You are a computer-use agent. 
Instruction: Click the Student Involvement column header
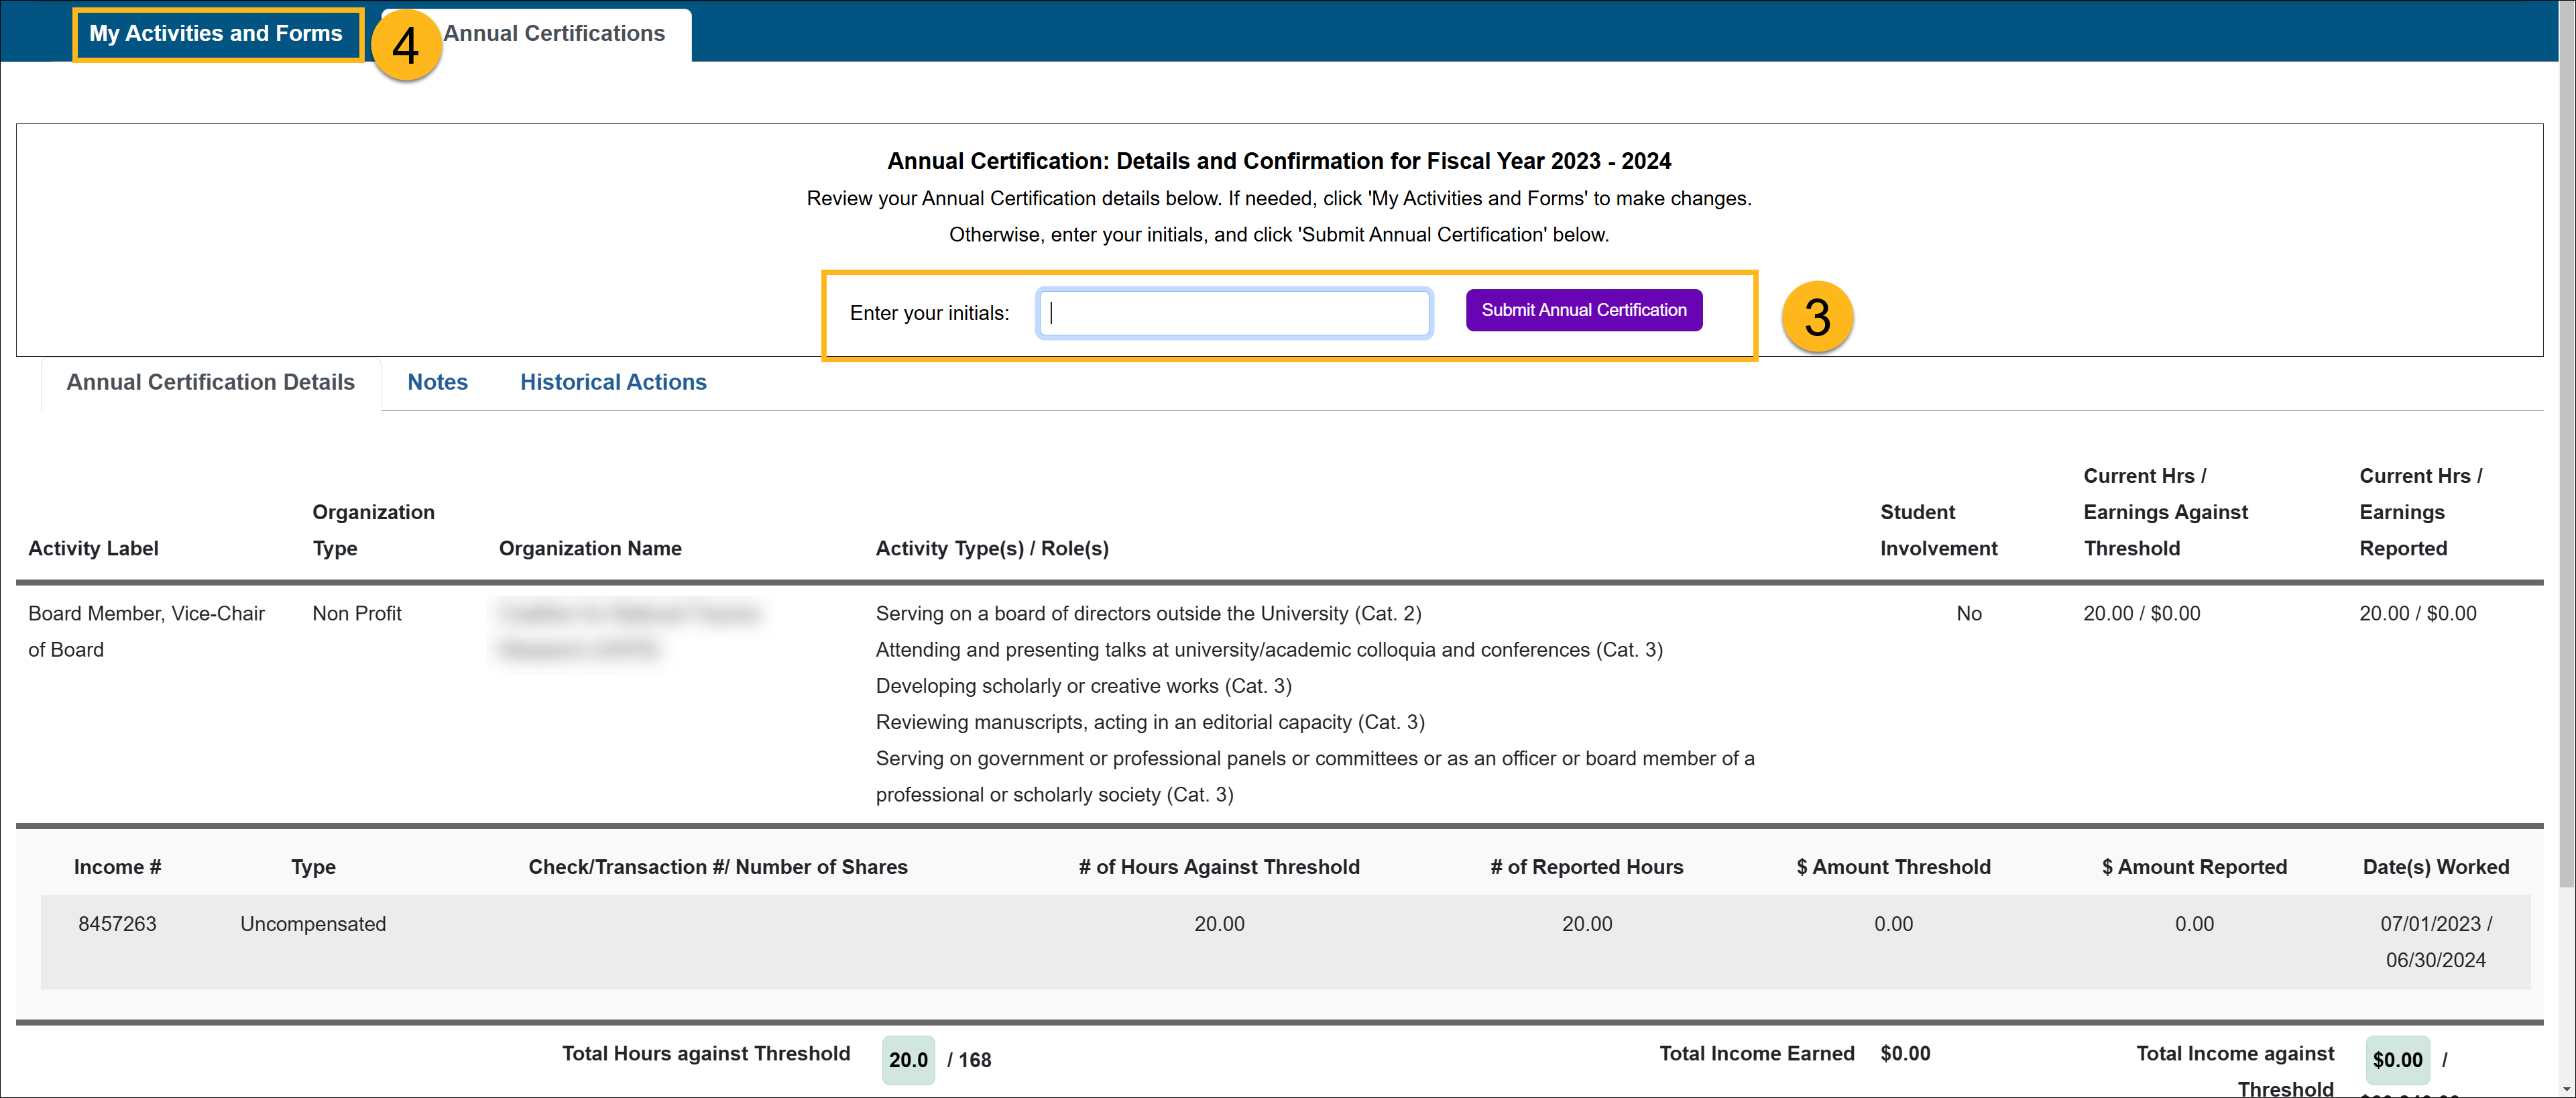pyautogui.click(x=1937, y=530)
